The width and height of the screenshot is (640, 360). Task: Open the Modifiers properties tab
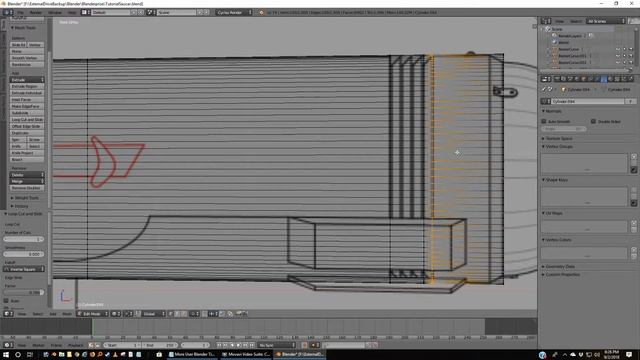[x=597, y=79]
